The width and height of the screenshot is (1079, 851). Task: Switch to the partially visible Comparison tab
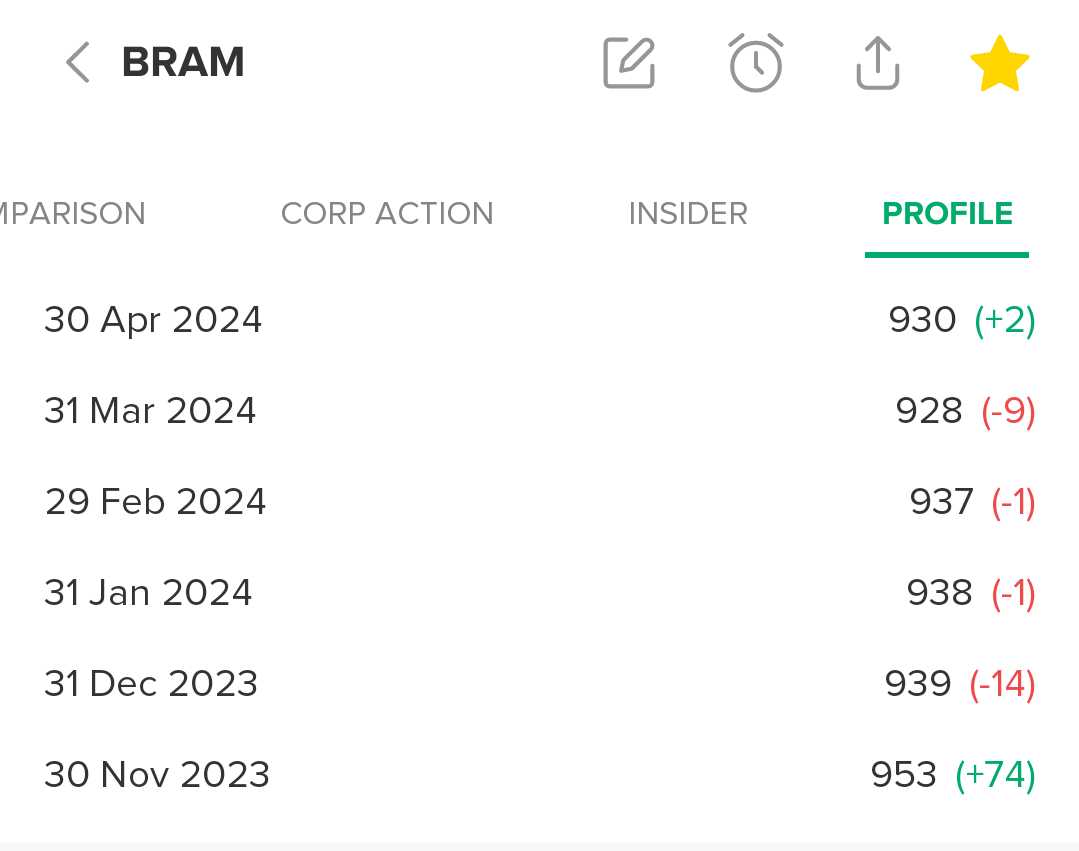(x=72, y=213)
